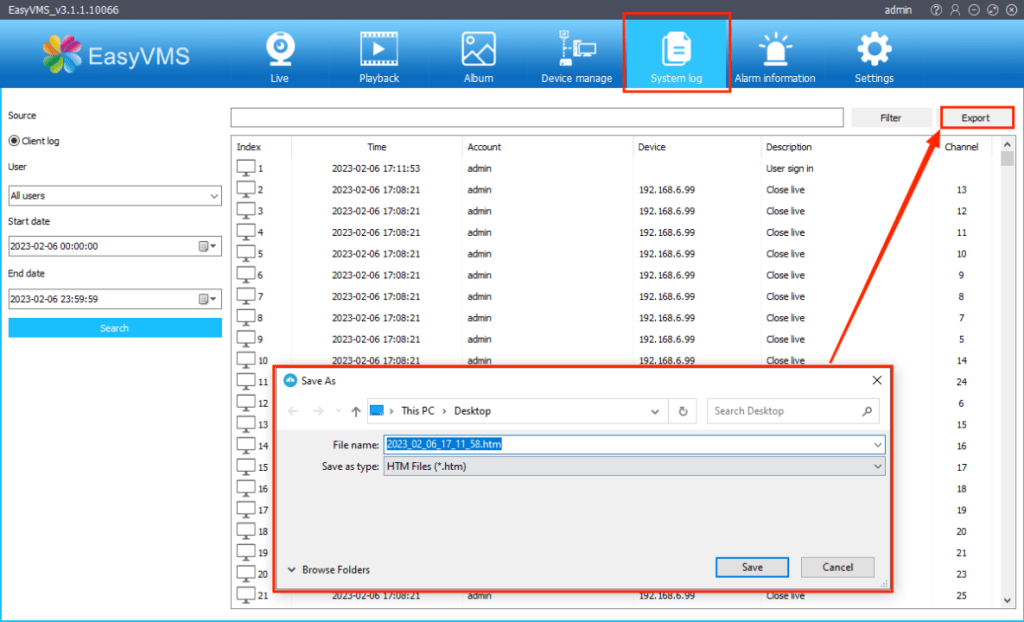Screen dimensions: 1024x622
Task: Click the Export button
Action: pos(975,118)
